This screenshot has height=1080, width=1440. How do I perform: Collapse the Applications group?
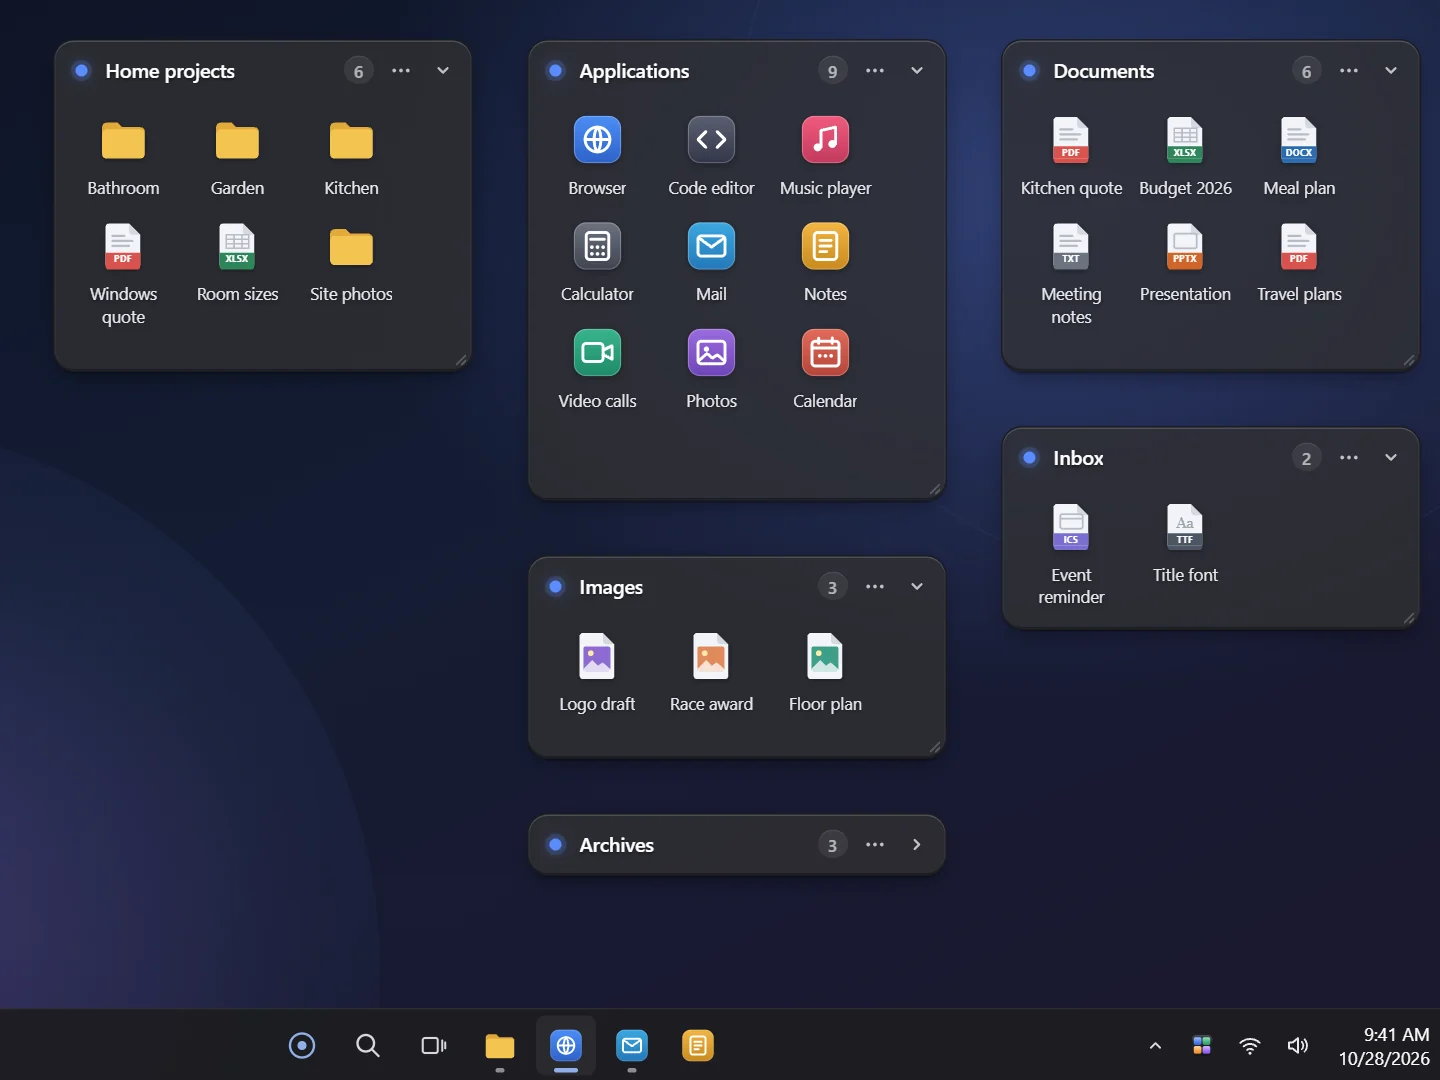[917, 71]
